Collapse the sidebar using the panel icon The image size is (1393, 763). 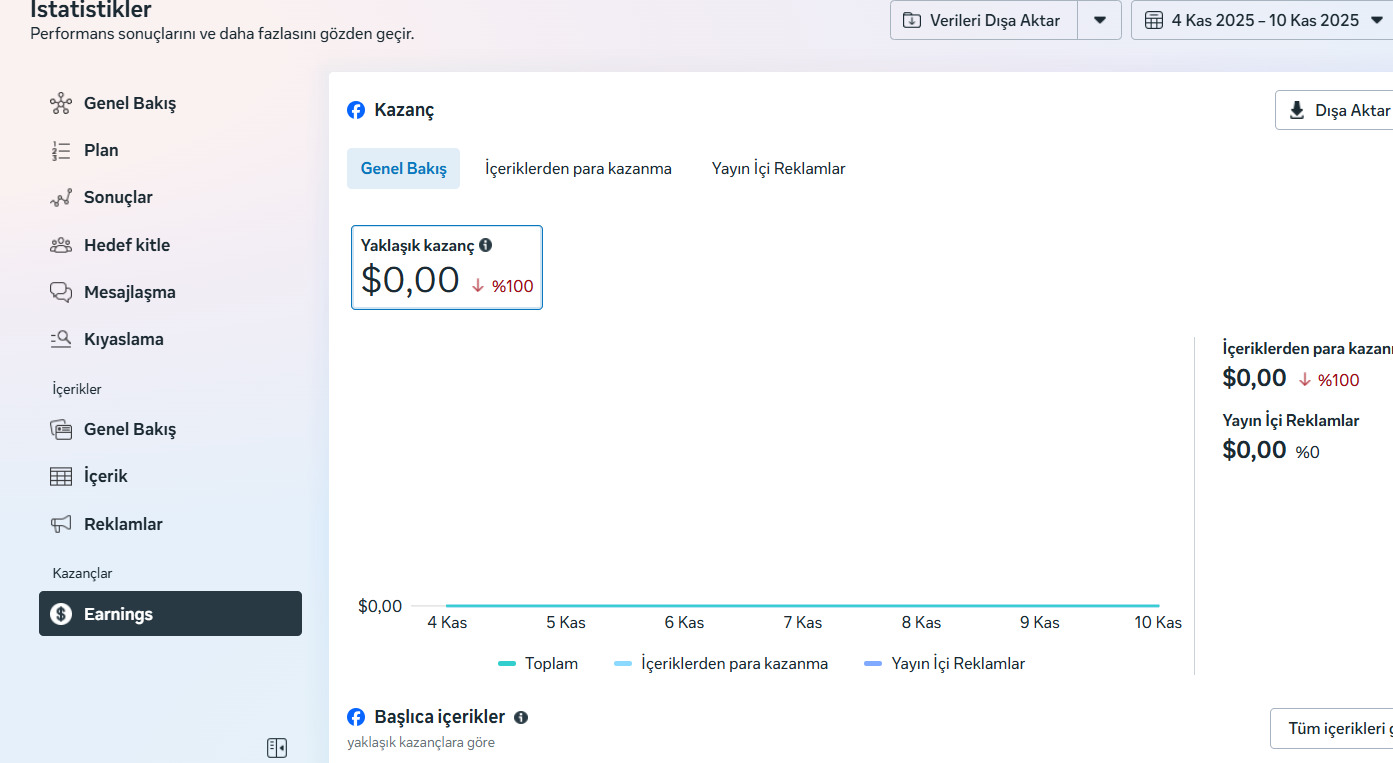click(x=277, y=747)
